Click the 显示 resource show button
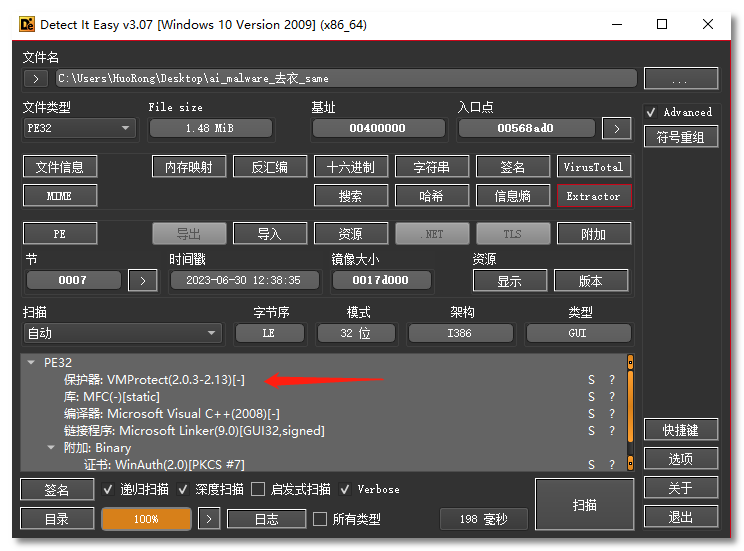Screen dimensions: 744x551 click(x=510, y=281)
